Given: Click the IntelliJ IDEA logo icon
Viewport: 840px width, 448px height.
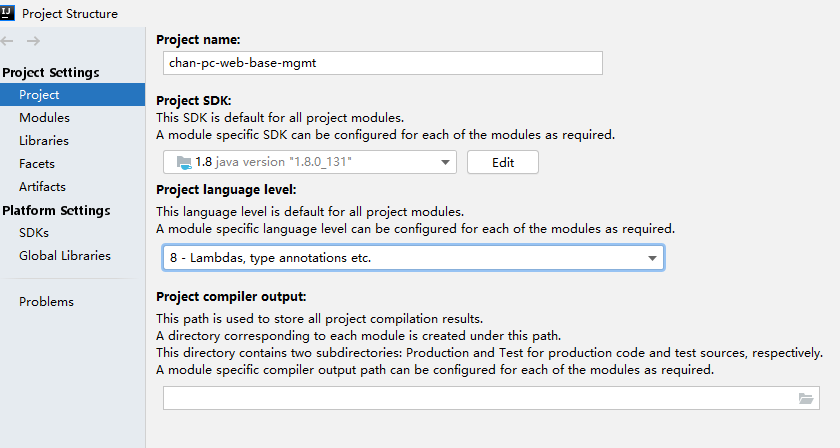Looking at the screenshot, I should click(x=7, y=13).
